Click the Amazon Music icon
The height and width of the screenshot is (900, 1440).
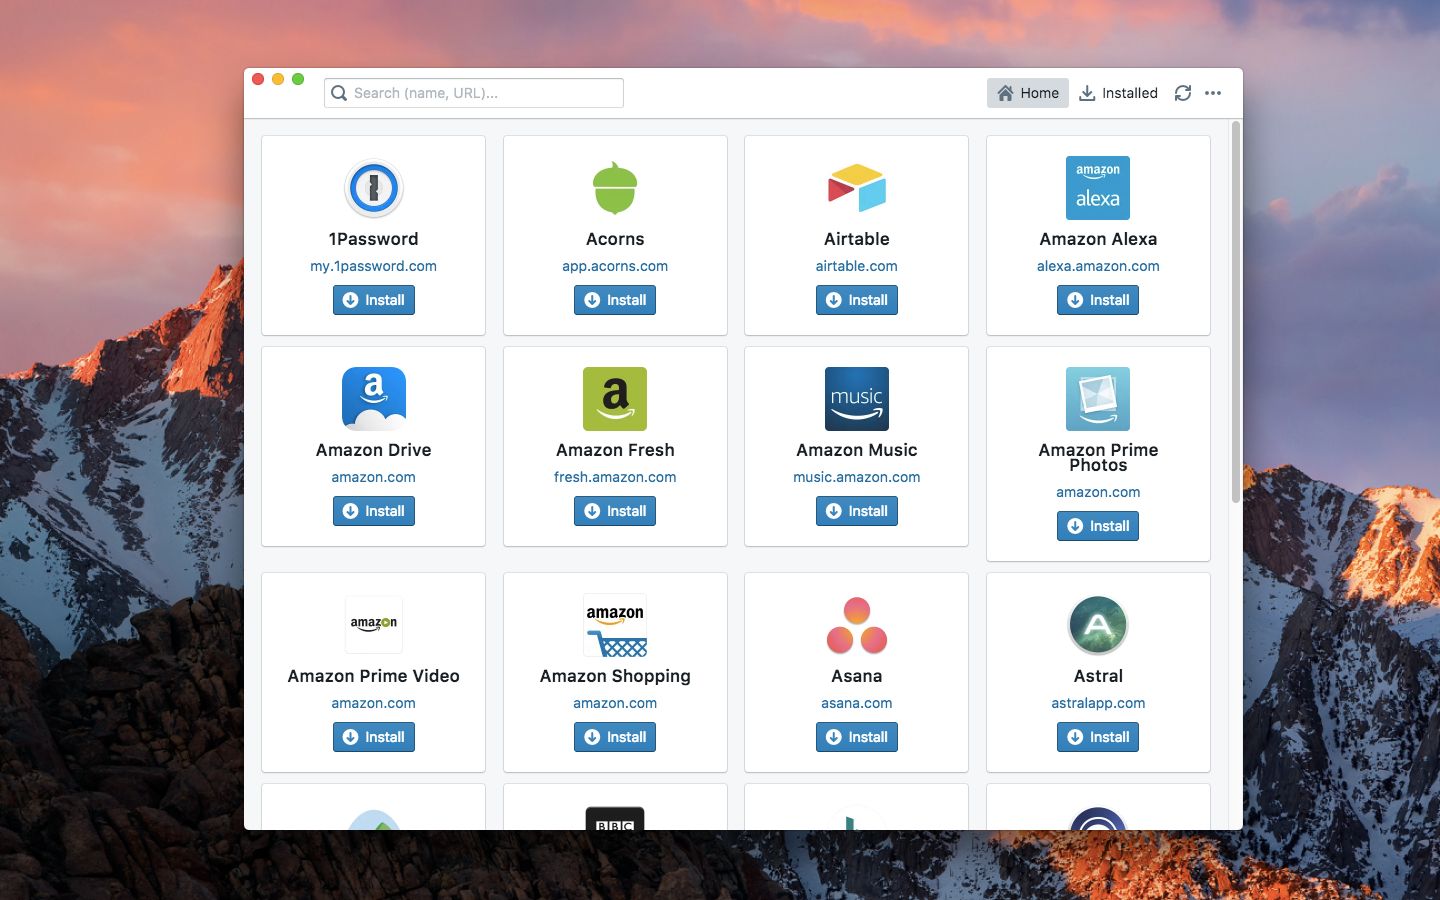[x=857, y=399]
